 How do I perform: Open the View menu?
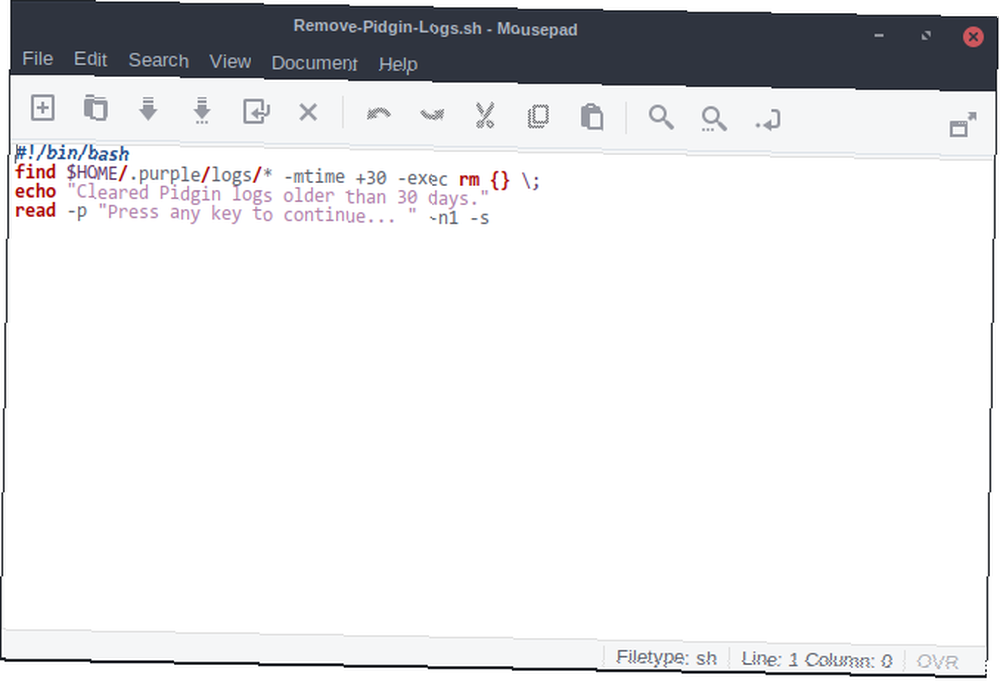coord(230,62)
